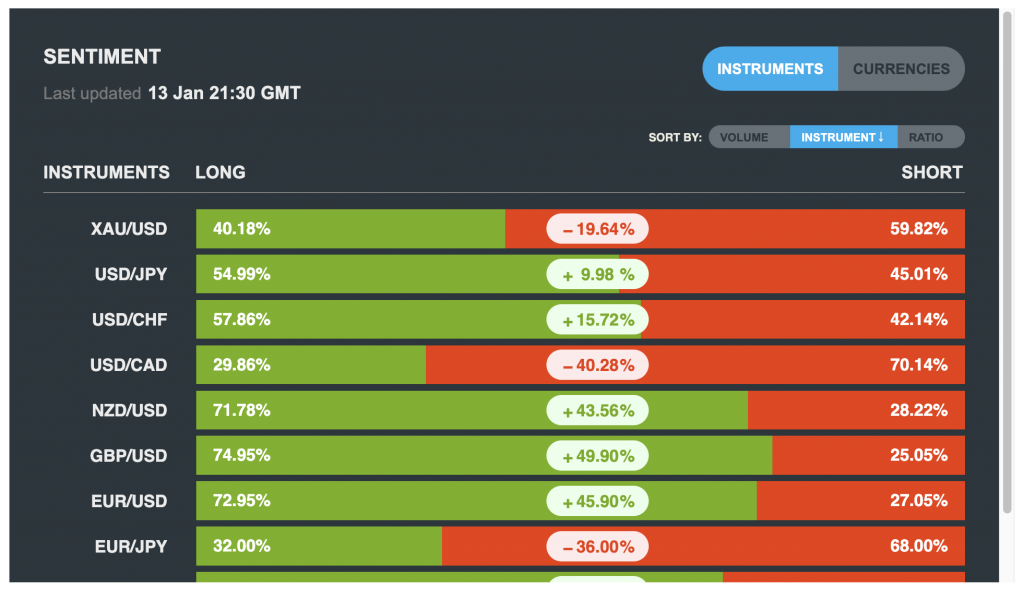The width and height of the screenshot is (1024, 599).
Task: Open the USD/CAD instrument
Action: [129, 365]
